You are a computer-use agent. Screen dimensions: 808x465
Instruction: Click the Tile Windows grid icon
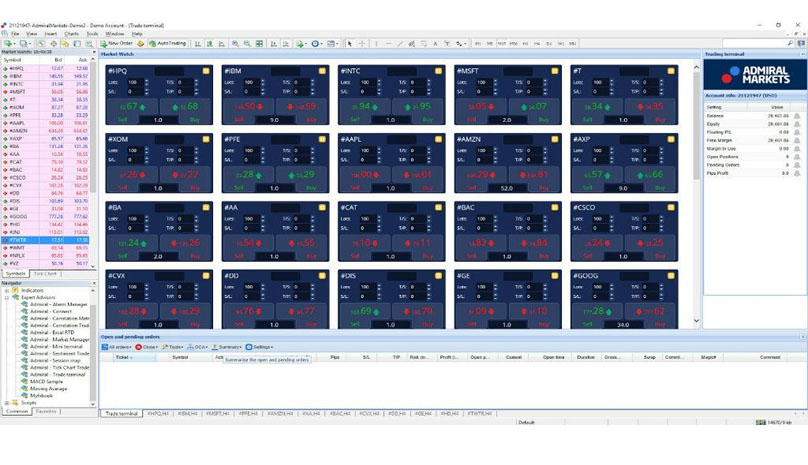[260, 44]
